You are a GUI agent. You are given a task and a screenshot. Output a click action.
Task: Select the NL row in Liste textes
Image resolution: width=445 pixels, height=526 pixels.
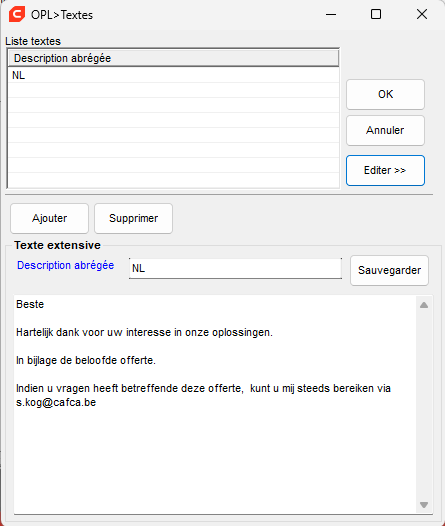pyautogui.click(x=173, y=75)
